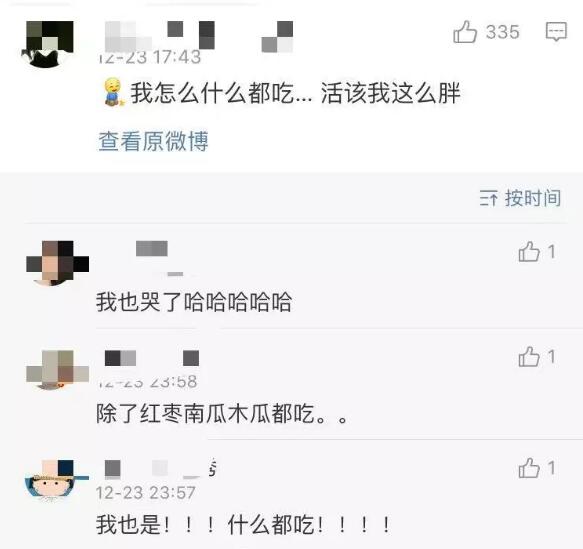This screenshot has width=583, height=549.
Task: Select comment text 我怎么什么都吃… 活该我这么胖
Action: [295, 93]
